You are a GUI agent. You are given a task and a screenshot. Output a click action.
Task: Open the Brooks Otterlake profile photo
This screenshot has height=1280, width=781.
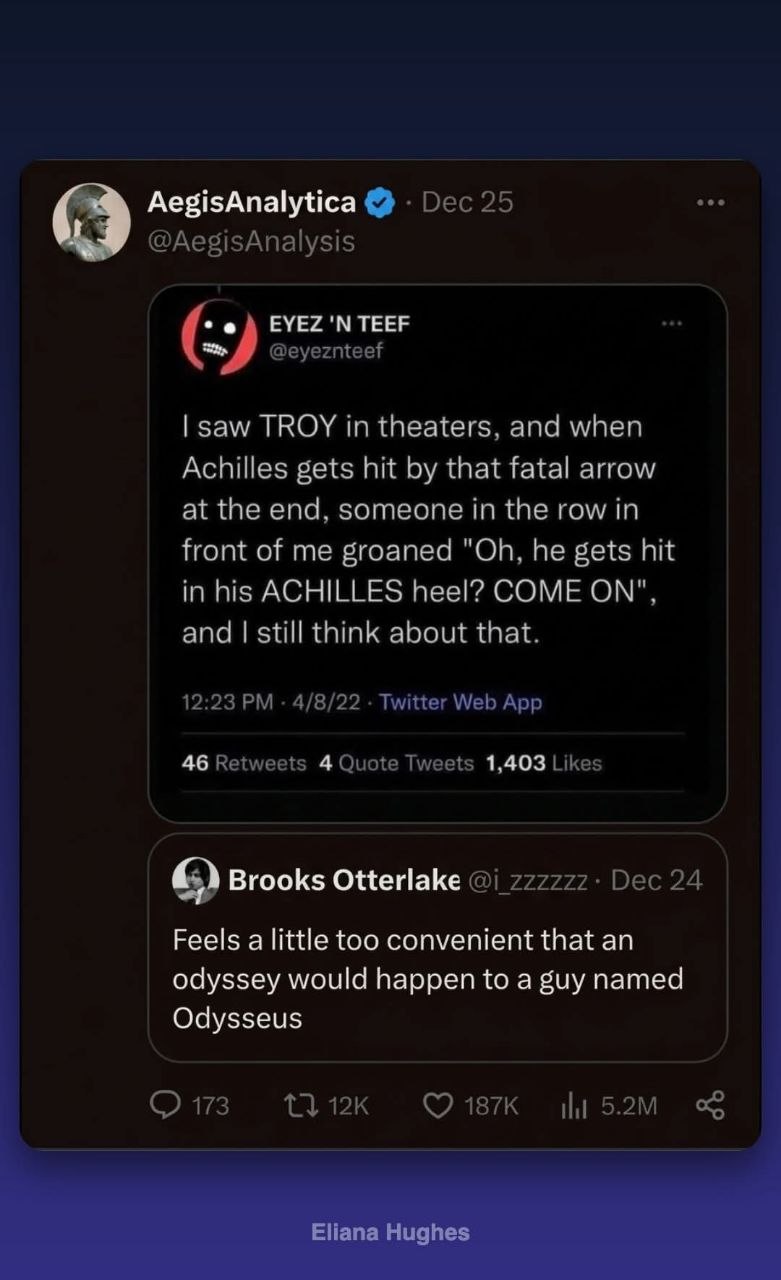(x=196, y=881)
